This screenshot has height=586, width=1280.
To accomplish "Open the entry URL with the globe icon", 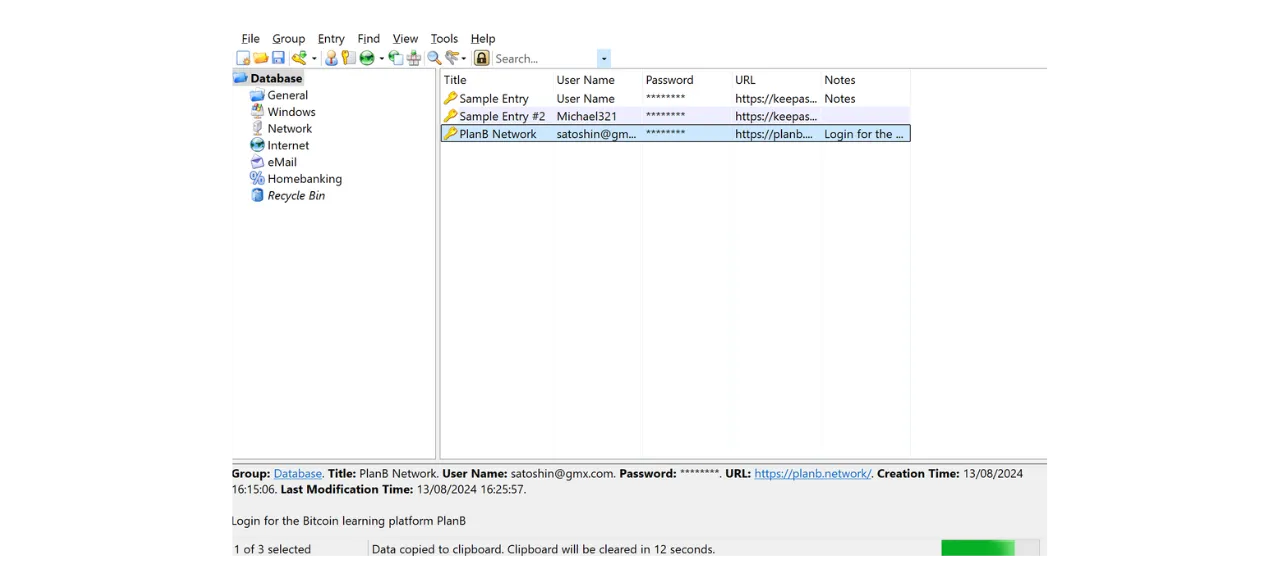I will [367, 57].
